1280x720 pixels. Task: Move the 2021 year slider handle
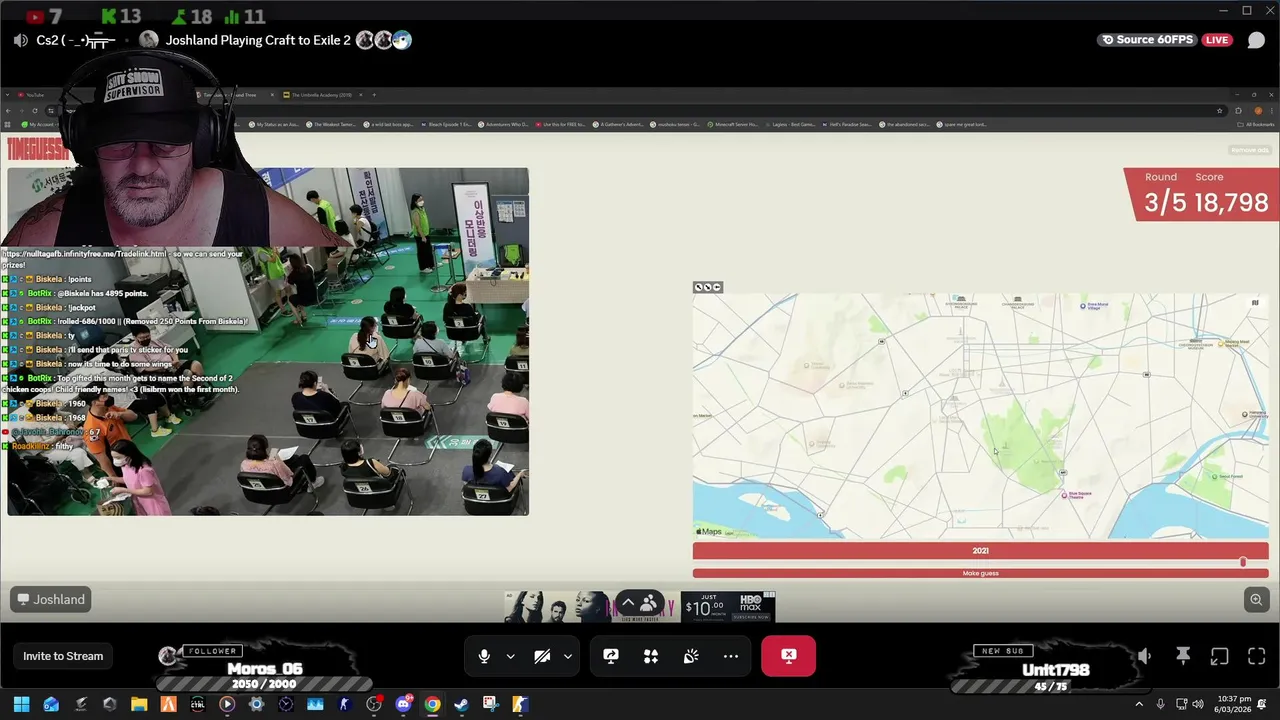click(1243, 562)
